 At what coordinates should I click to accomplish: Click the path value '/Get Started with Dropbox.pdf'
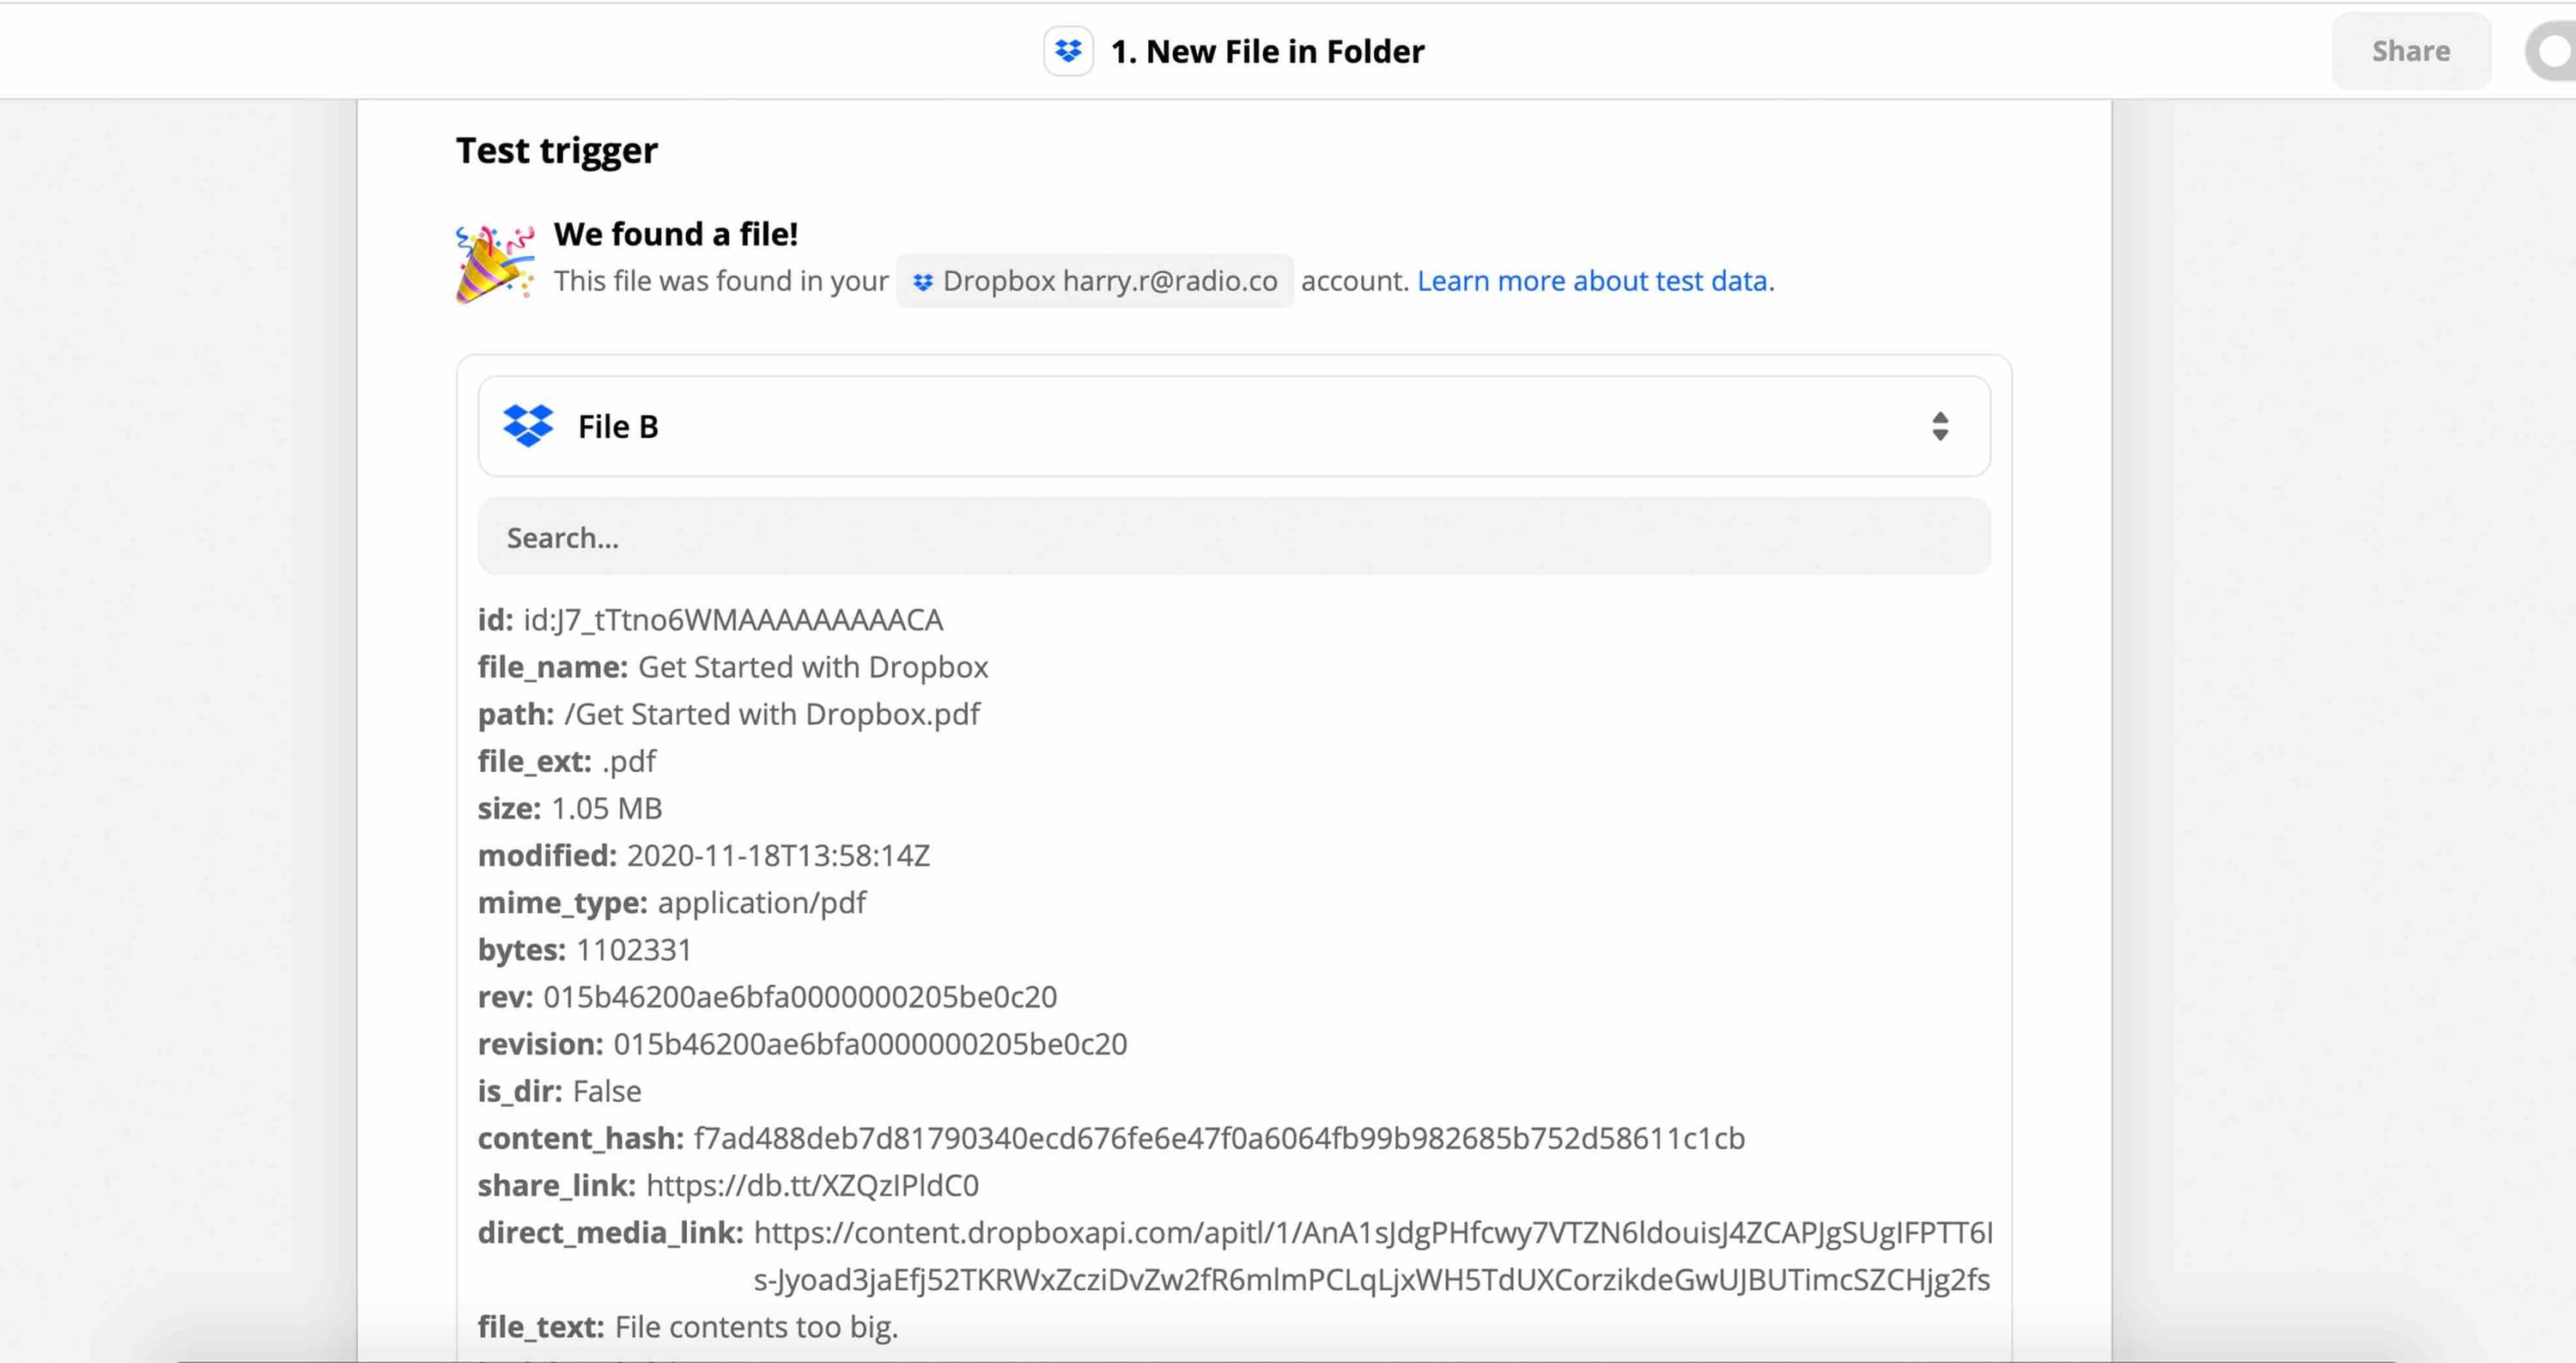click(772, 714)
